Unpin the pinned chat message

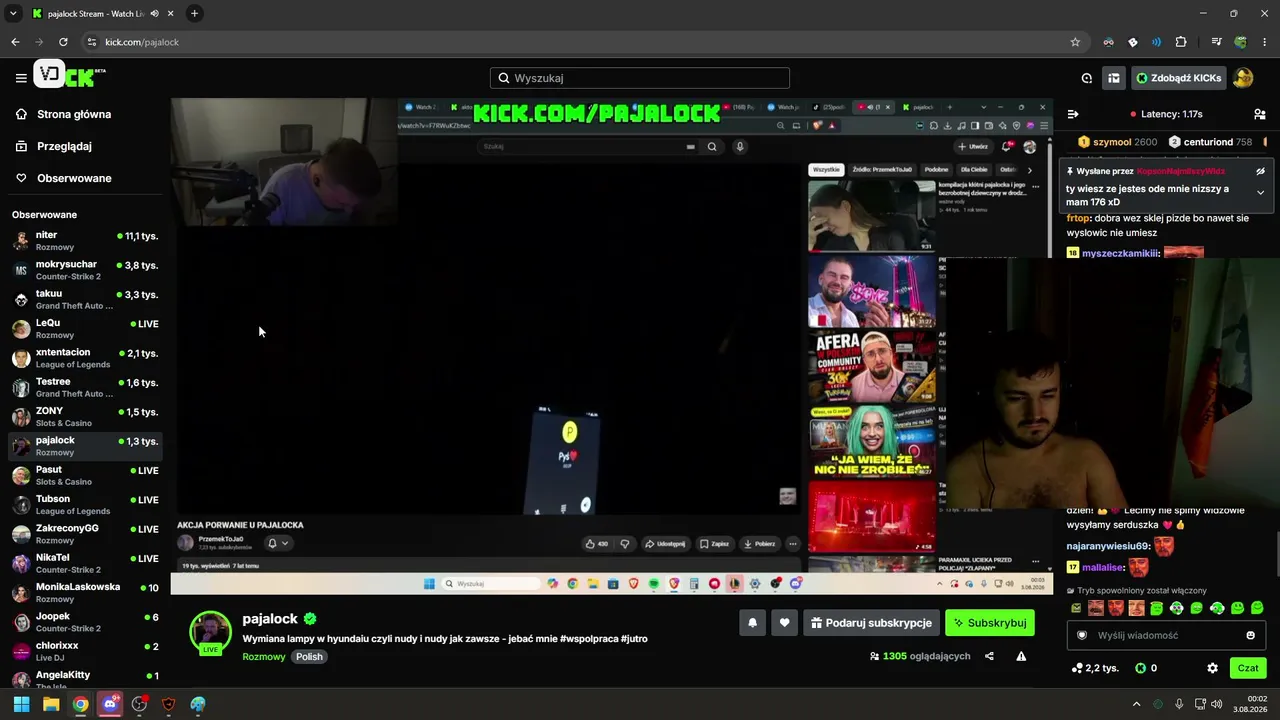click(1260, 171)
